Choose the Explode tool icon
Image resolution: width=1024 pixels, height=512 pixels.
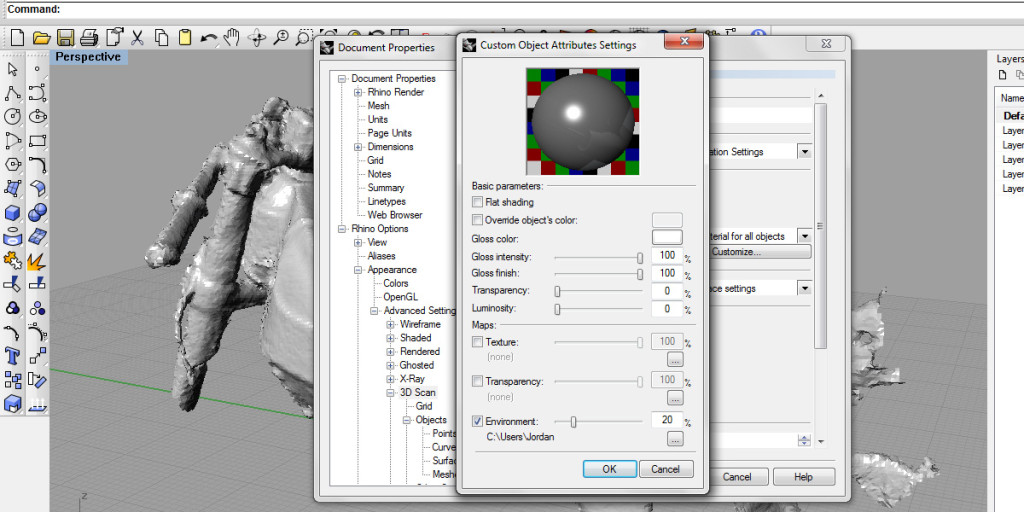(37, 261)
